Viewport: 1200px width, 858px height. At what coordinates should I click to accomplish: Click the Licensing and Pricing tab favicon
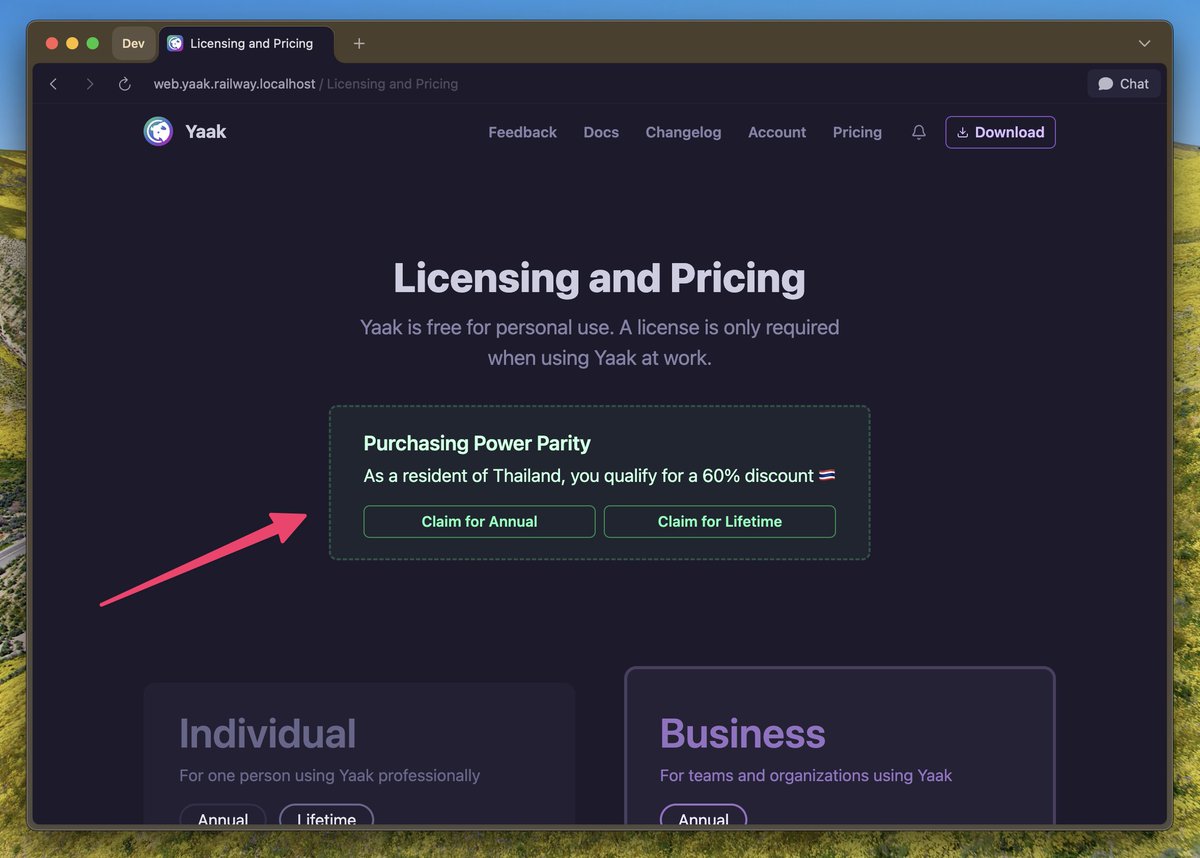click(176, 43)
